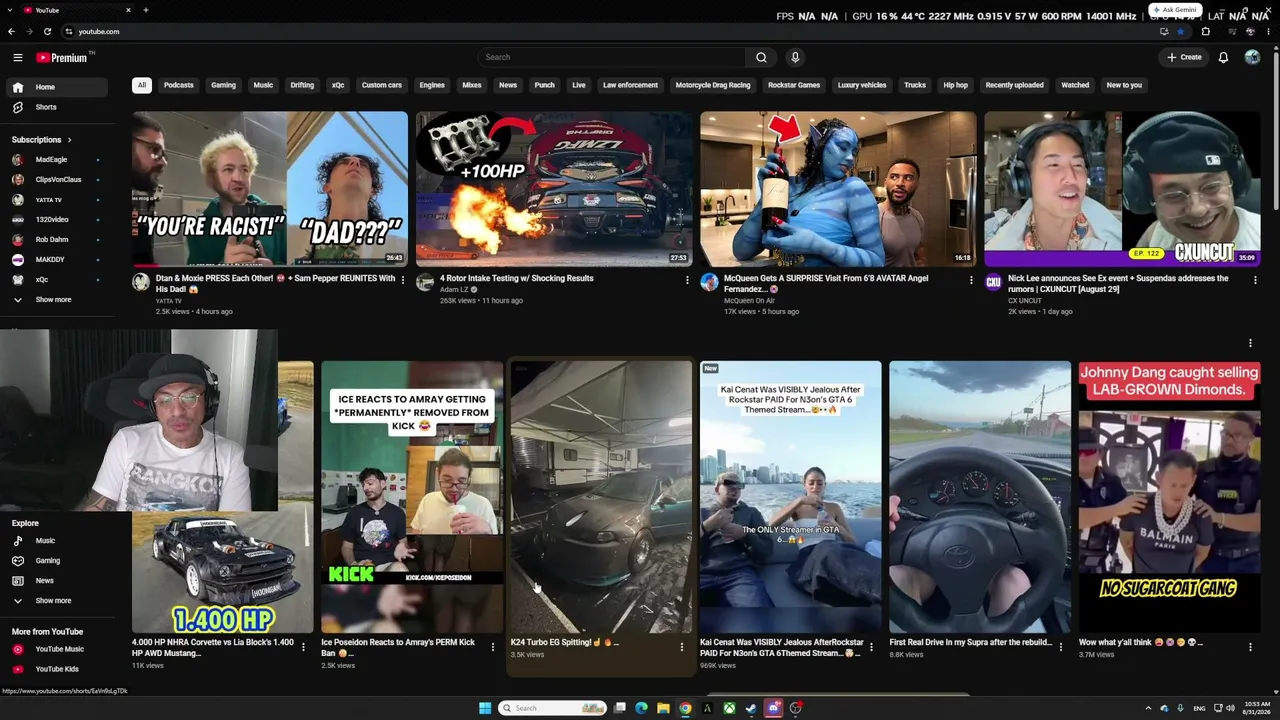The image size is (1280, 720).
Task: Click the Ask Gemini button
Action: click(1174, 10)
